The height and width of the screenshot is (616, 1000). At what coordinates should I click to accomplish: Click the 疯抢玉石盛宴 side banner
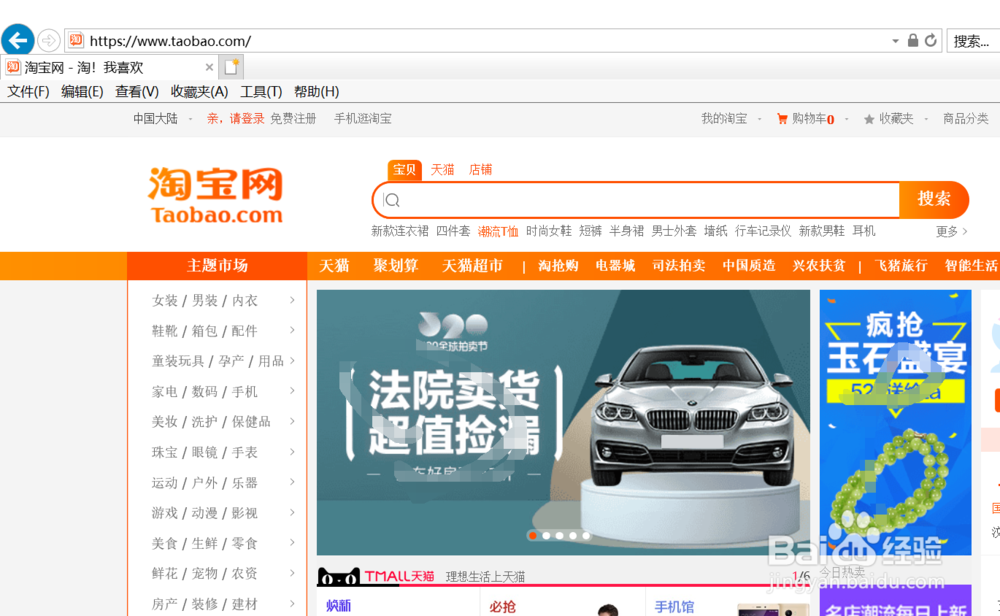[x=895, y=422]
